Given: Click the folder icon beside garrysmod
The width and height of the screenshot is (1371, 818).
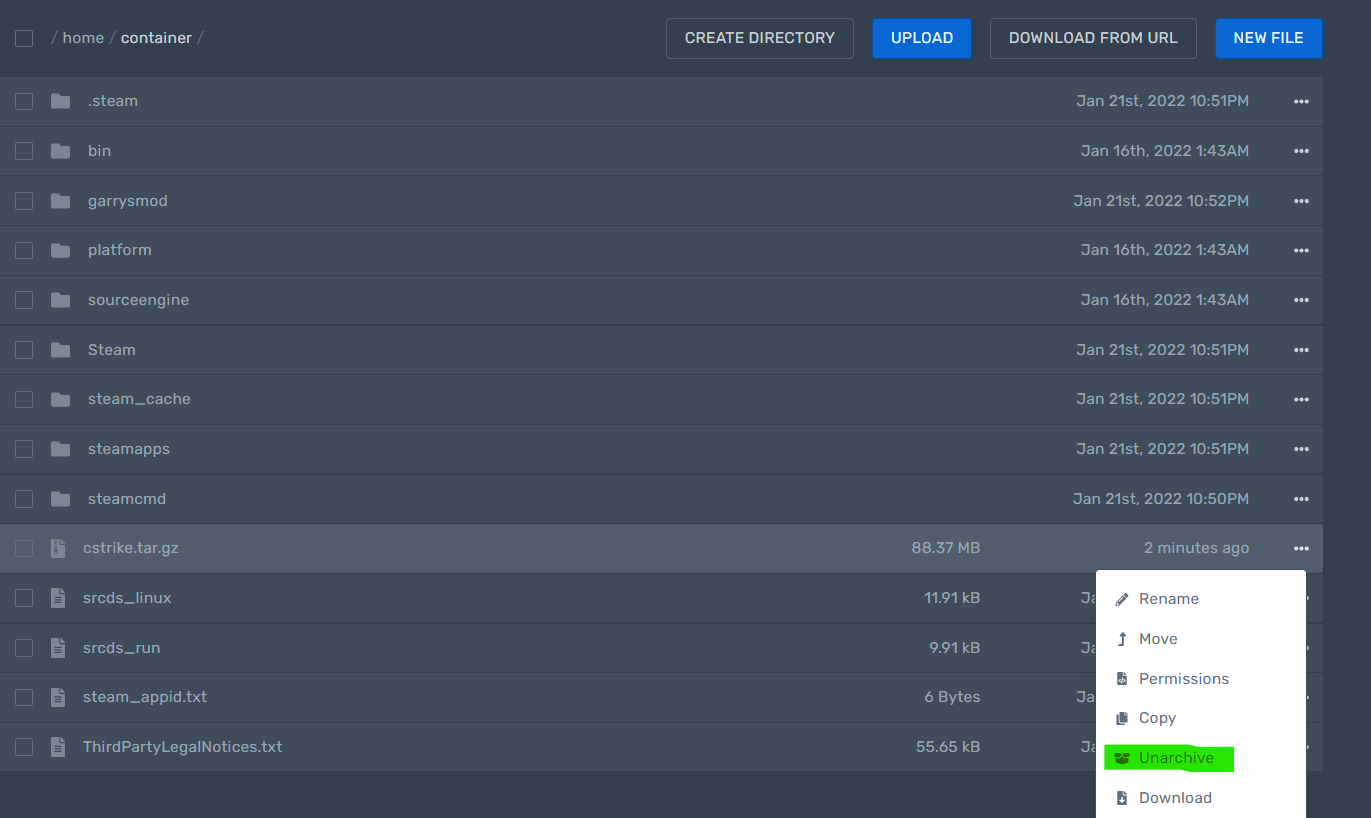Looking at the screenshot, I should (x=59, y=200).
